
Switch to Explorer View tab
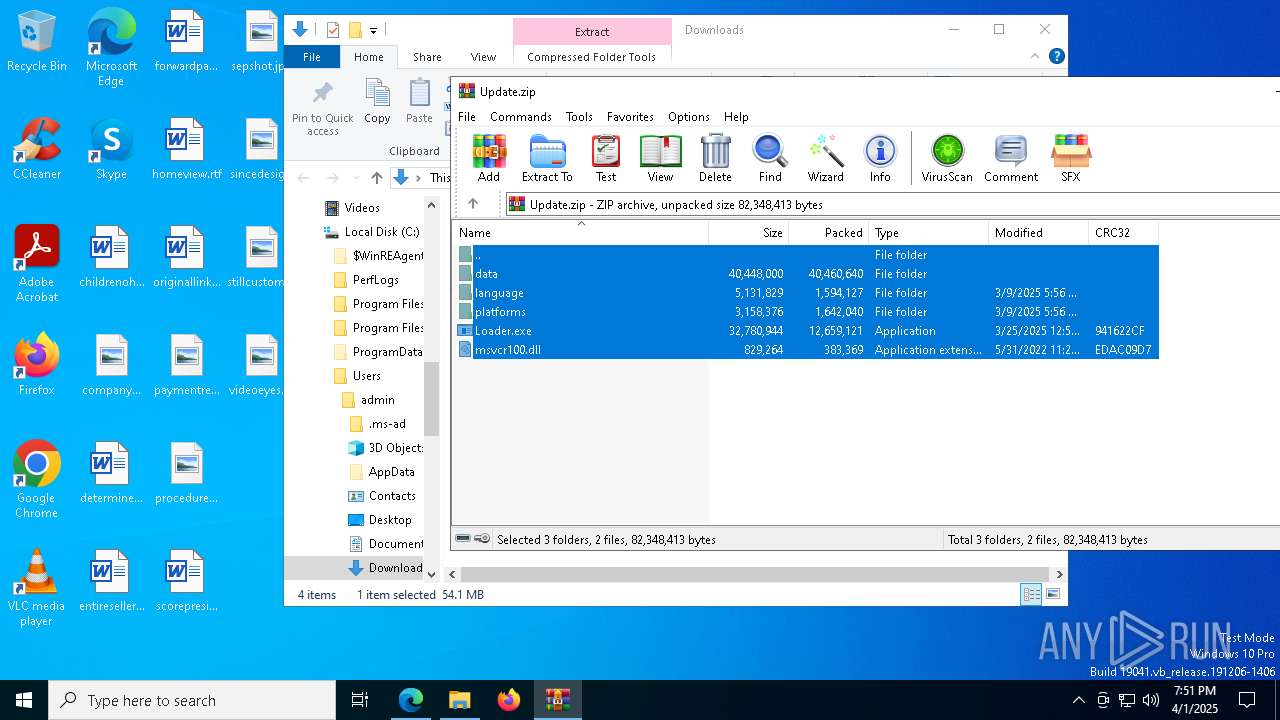tap(483, 57)
